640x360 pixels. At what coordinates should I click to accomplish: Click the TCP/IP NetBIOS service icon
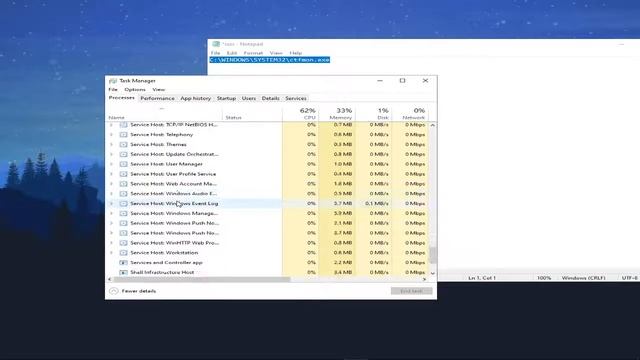[x=123, y=124]
